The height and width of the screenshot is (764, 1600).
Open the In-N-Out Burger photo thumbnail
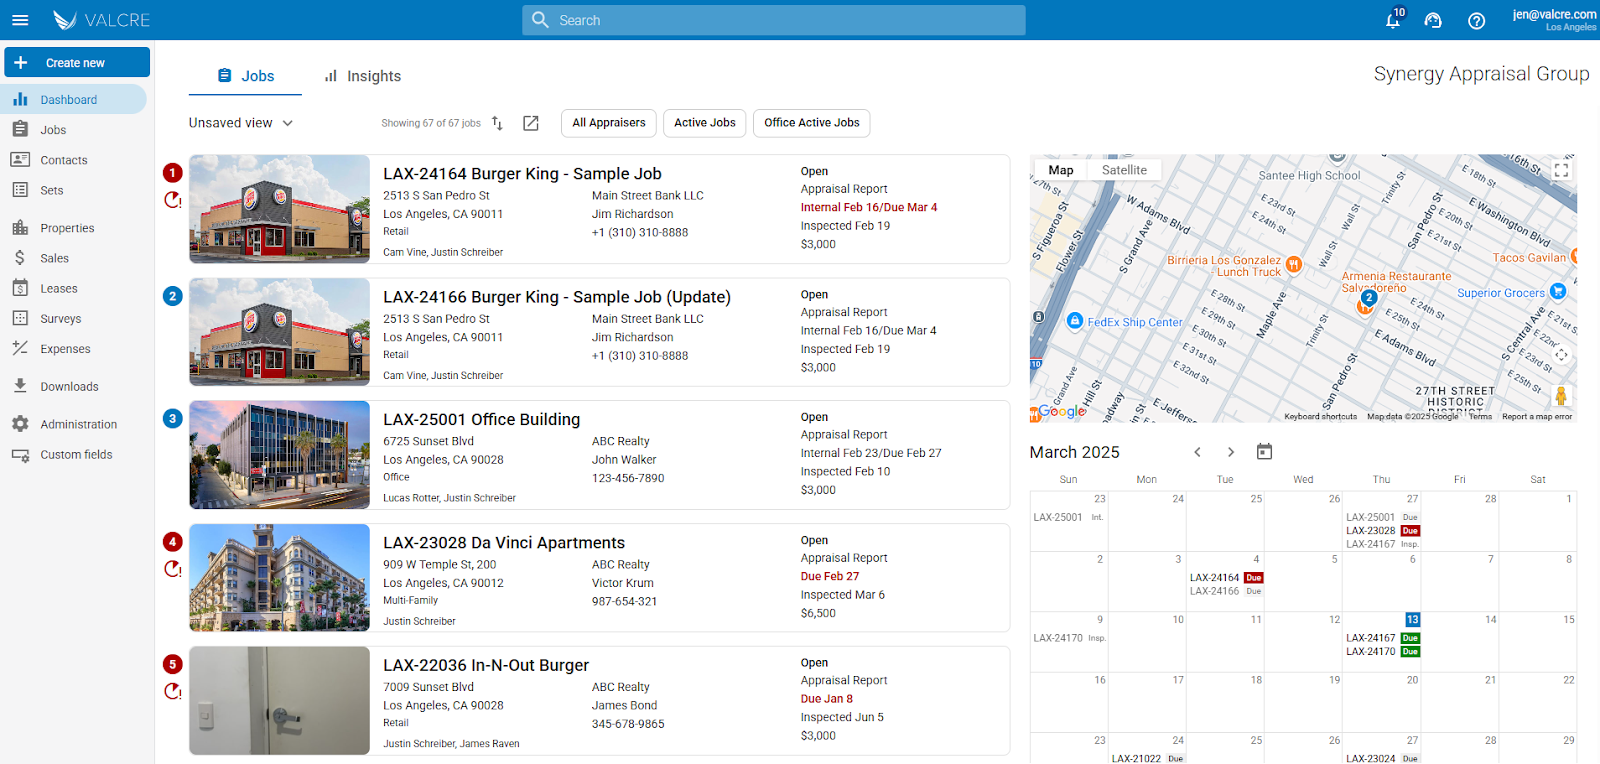tap(280, 700)
